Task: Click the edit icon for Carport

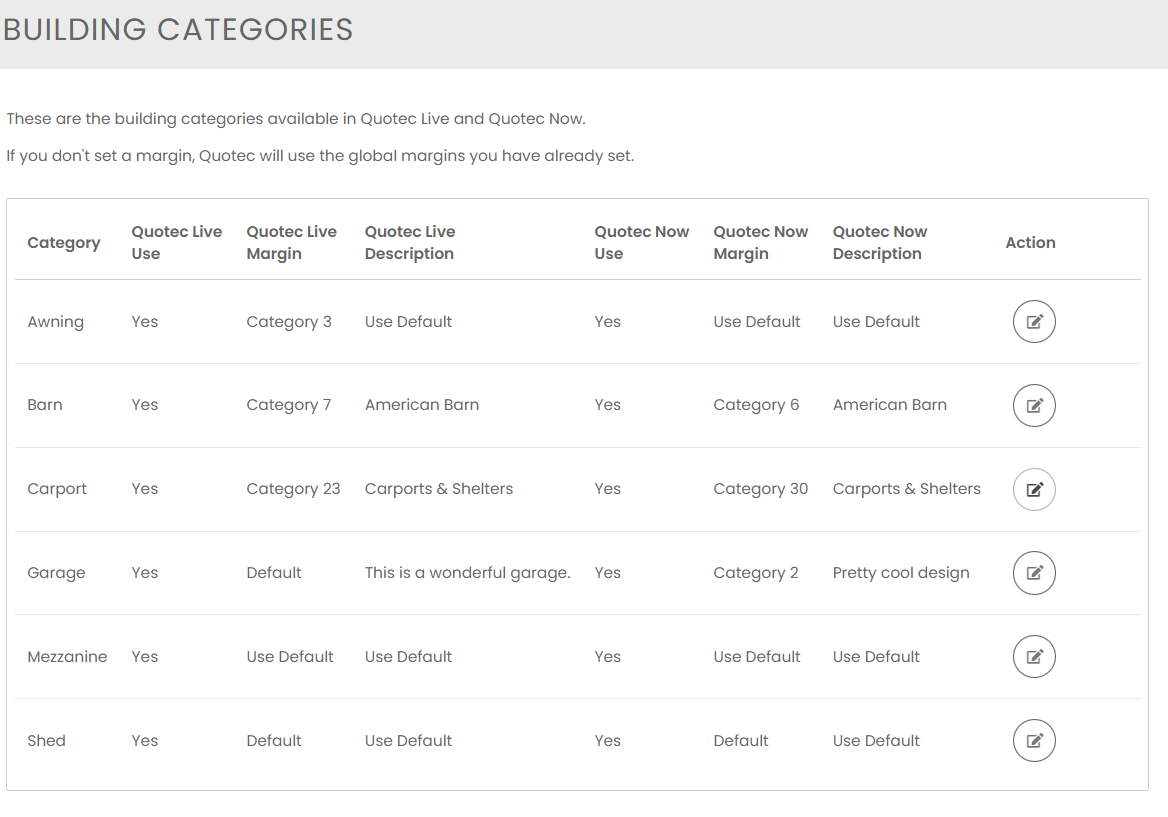Action: (1034, 489)
